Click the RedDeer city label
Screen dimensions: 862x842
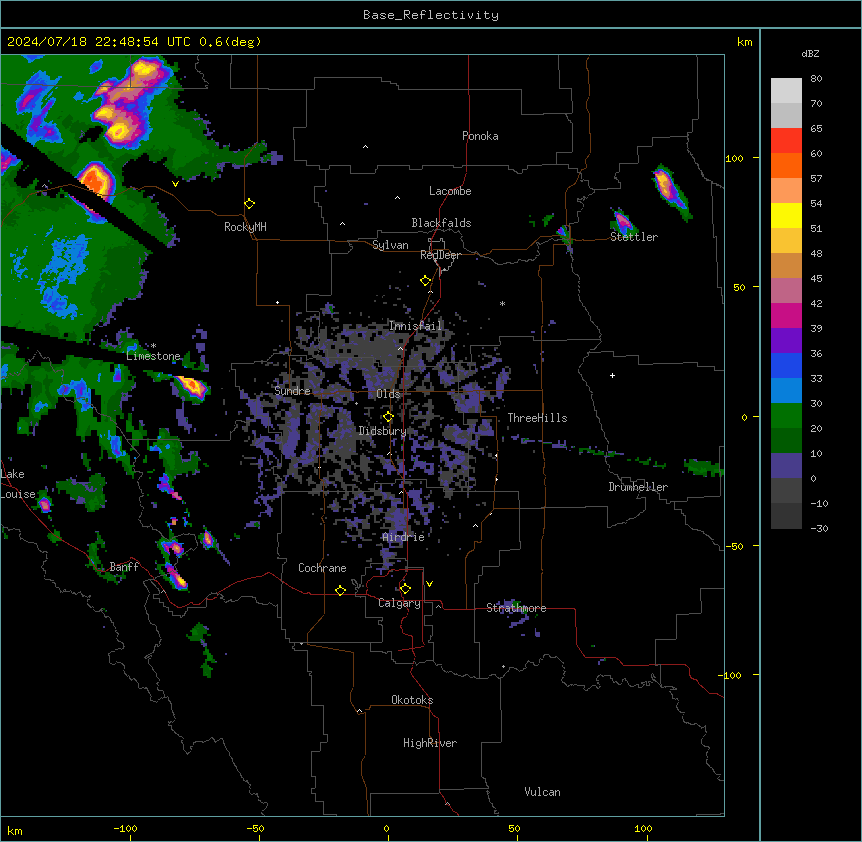click(x=440, y=255)
